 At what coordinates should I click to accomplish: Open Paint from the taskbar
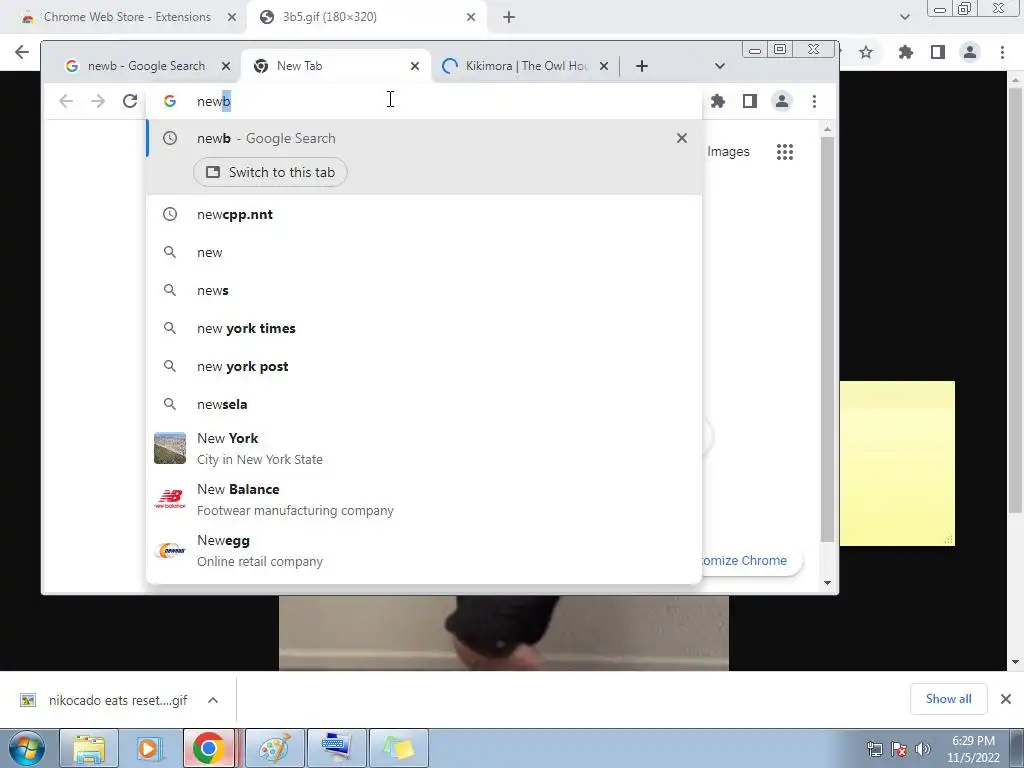(x=274, y=748)
